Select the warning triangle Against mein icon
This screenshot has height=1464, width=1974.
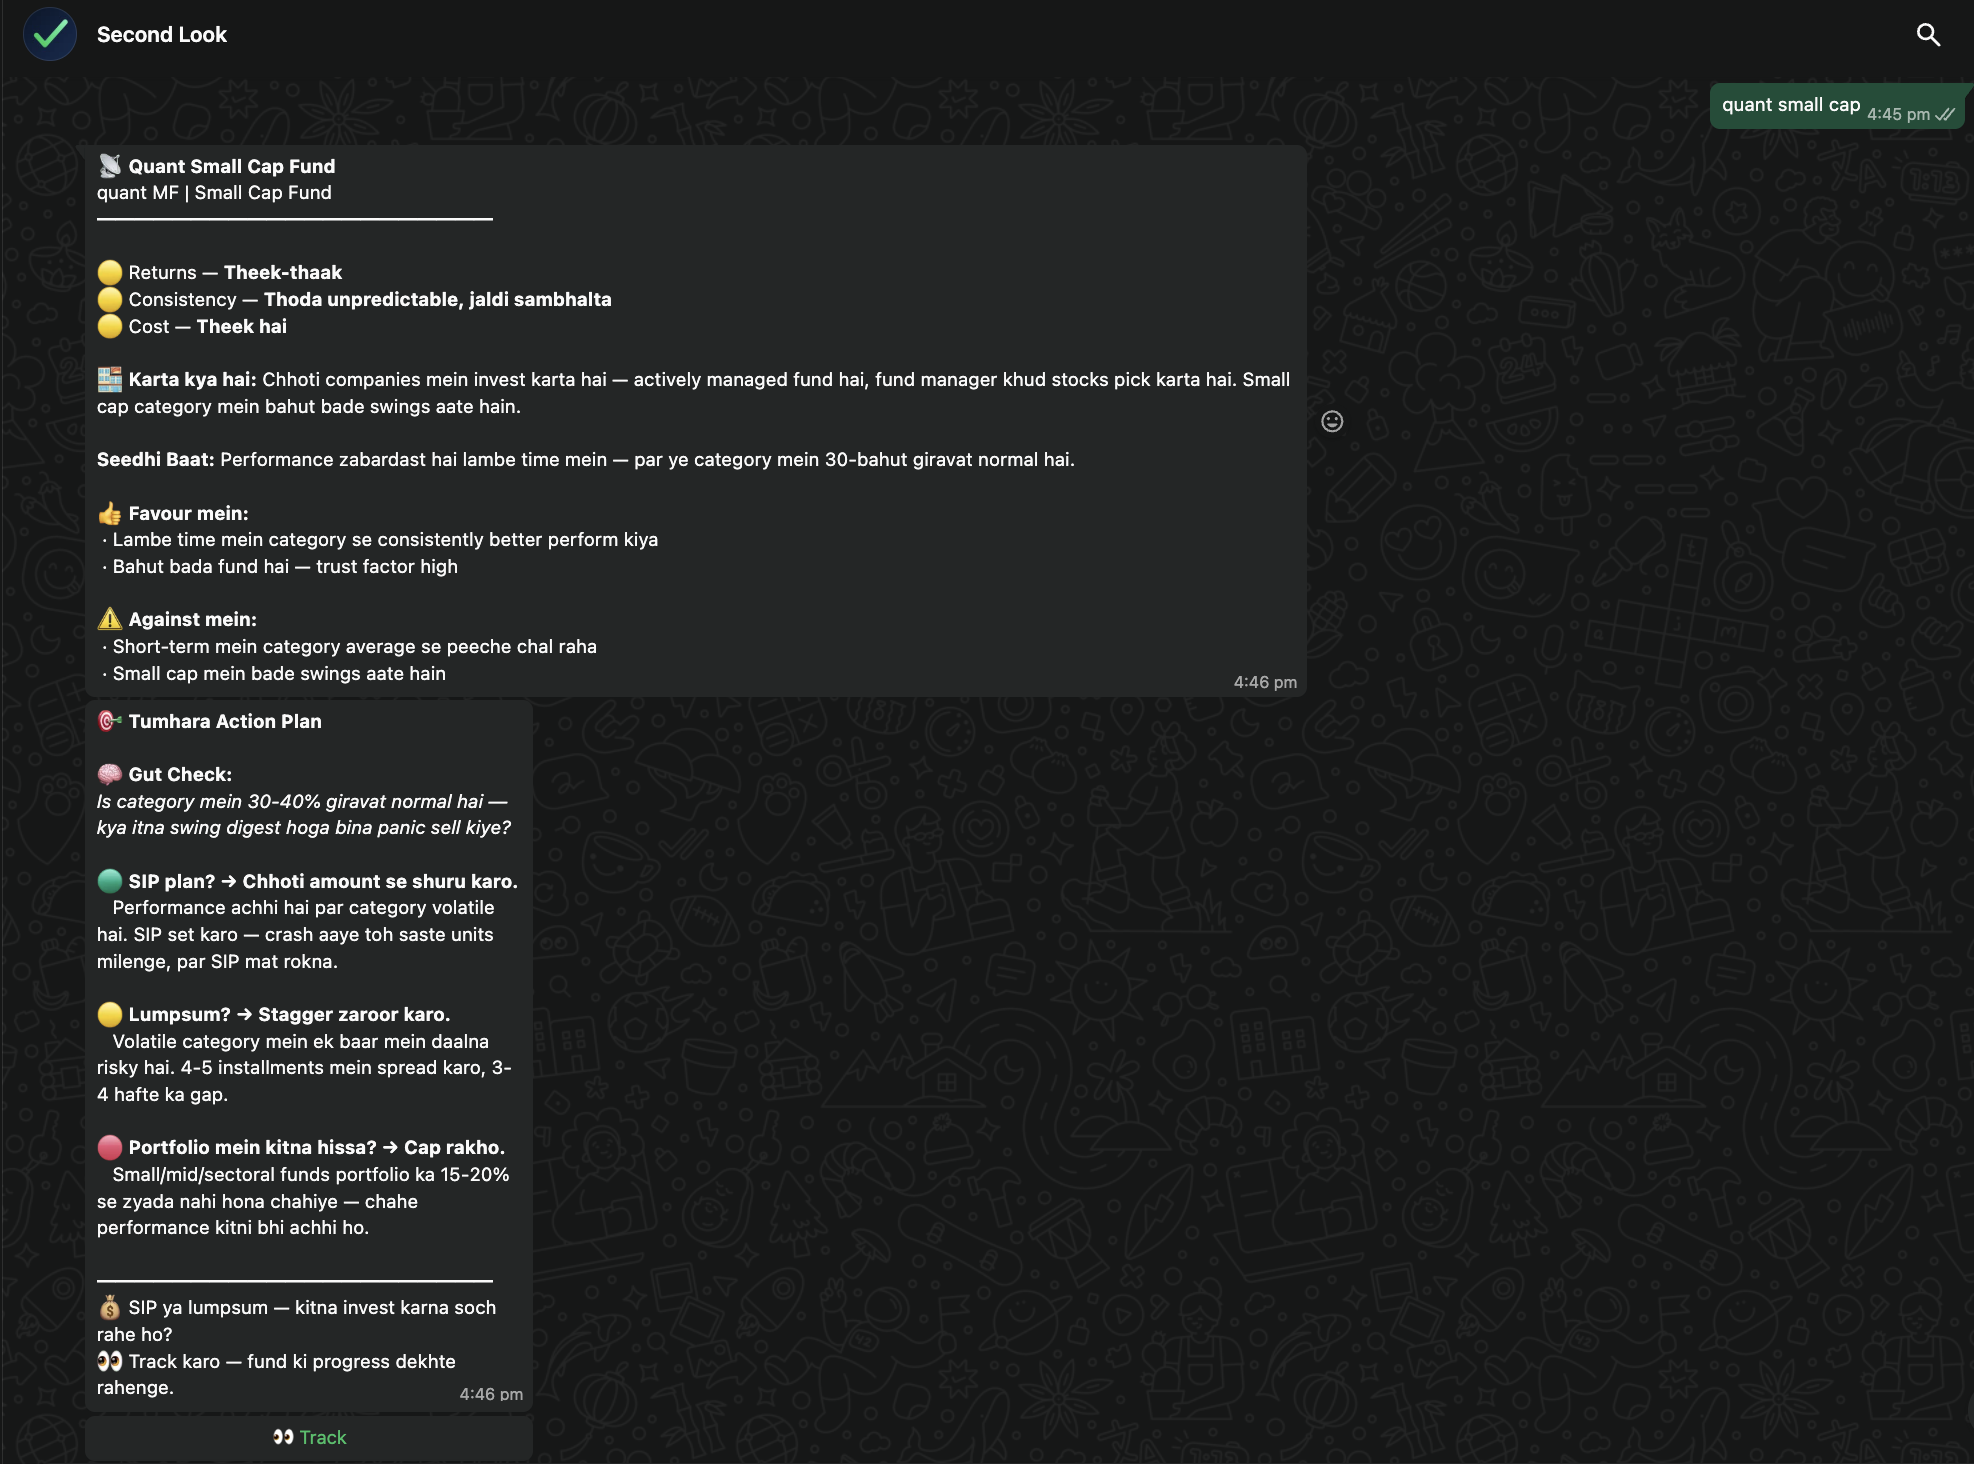(110, 619)
